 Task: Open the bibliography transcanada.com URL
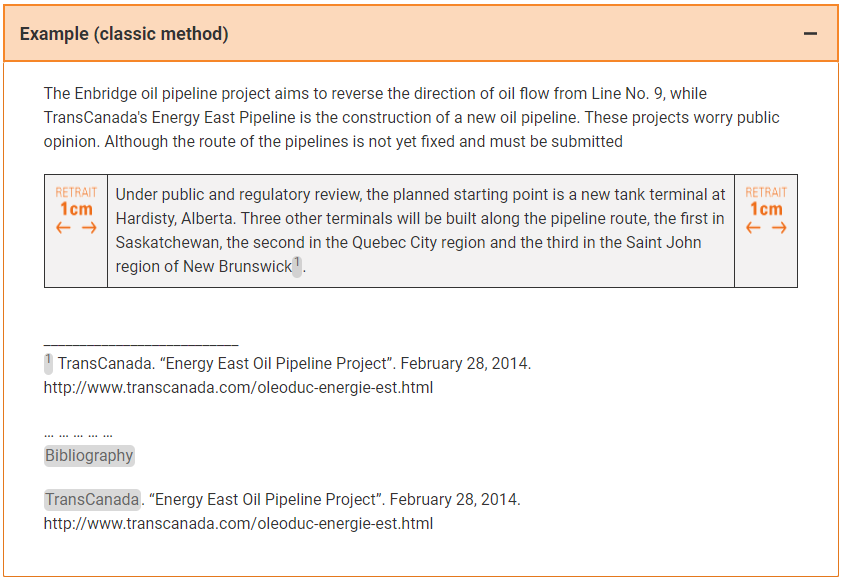238,524
